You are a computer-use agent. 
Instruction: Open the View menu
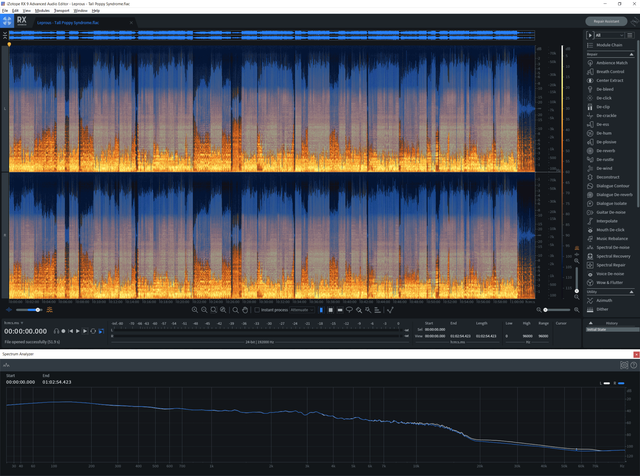tap(27, 11)
